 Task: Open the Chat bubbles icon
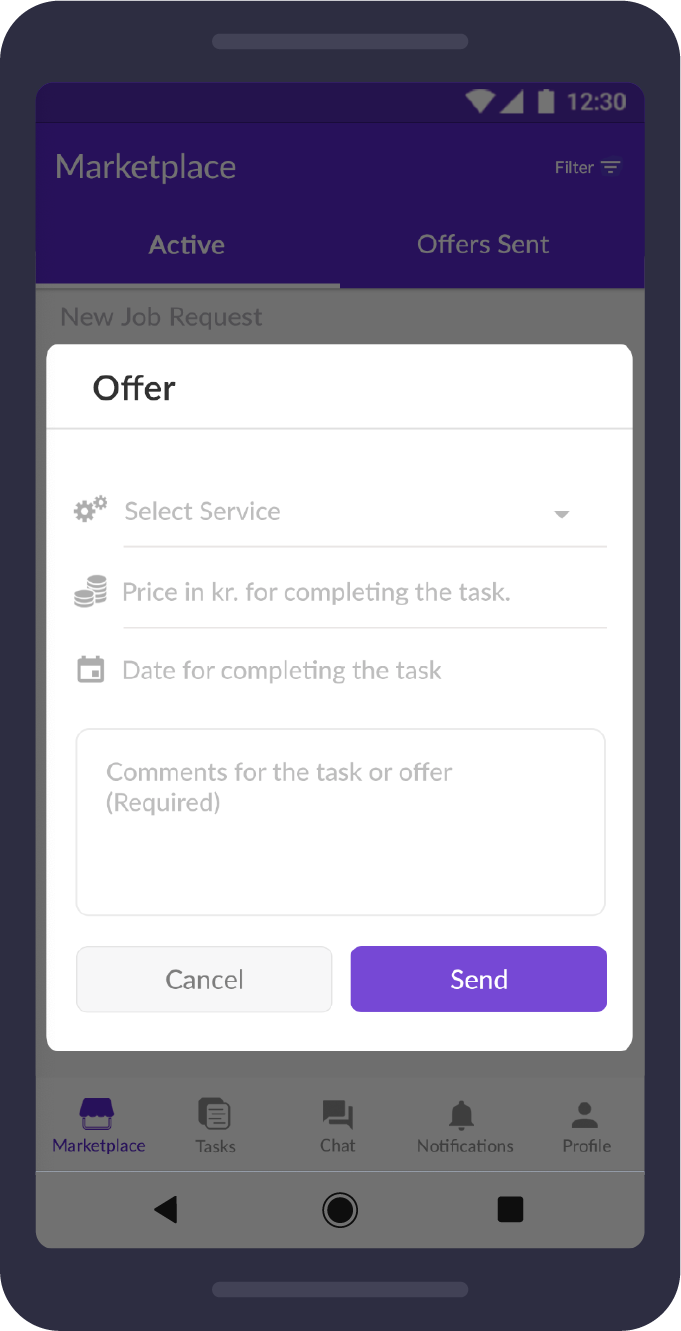338,1115
